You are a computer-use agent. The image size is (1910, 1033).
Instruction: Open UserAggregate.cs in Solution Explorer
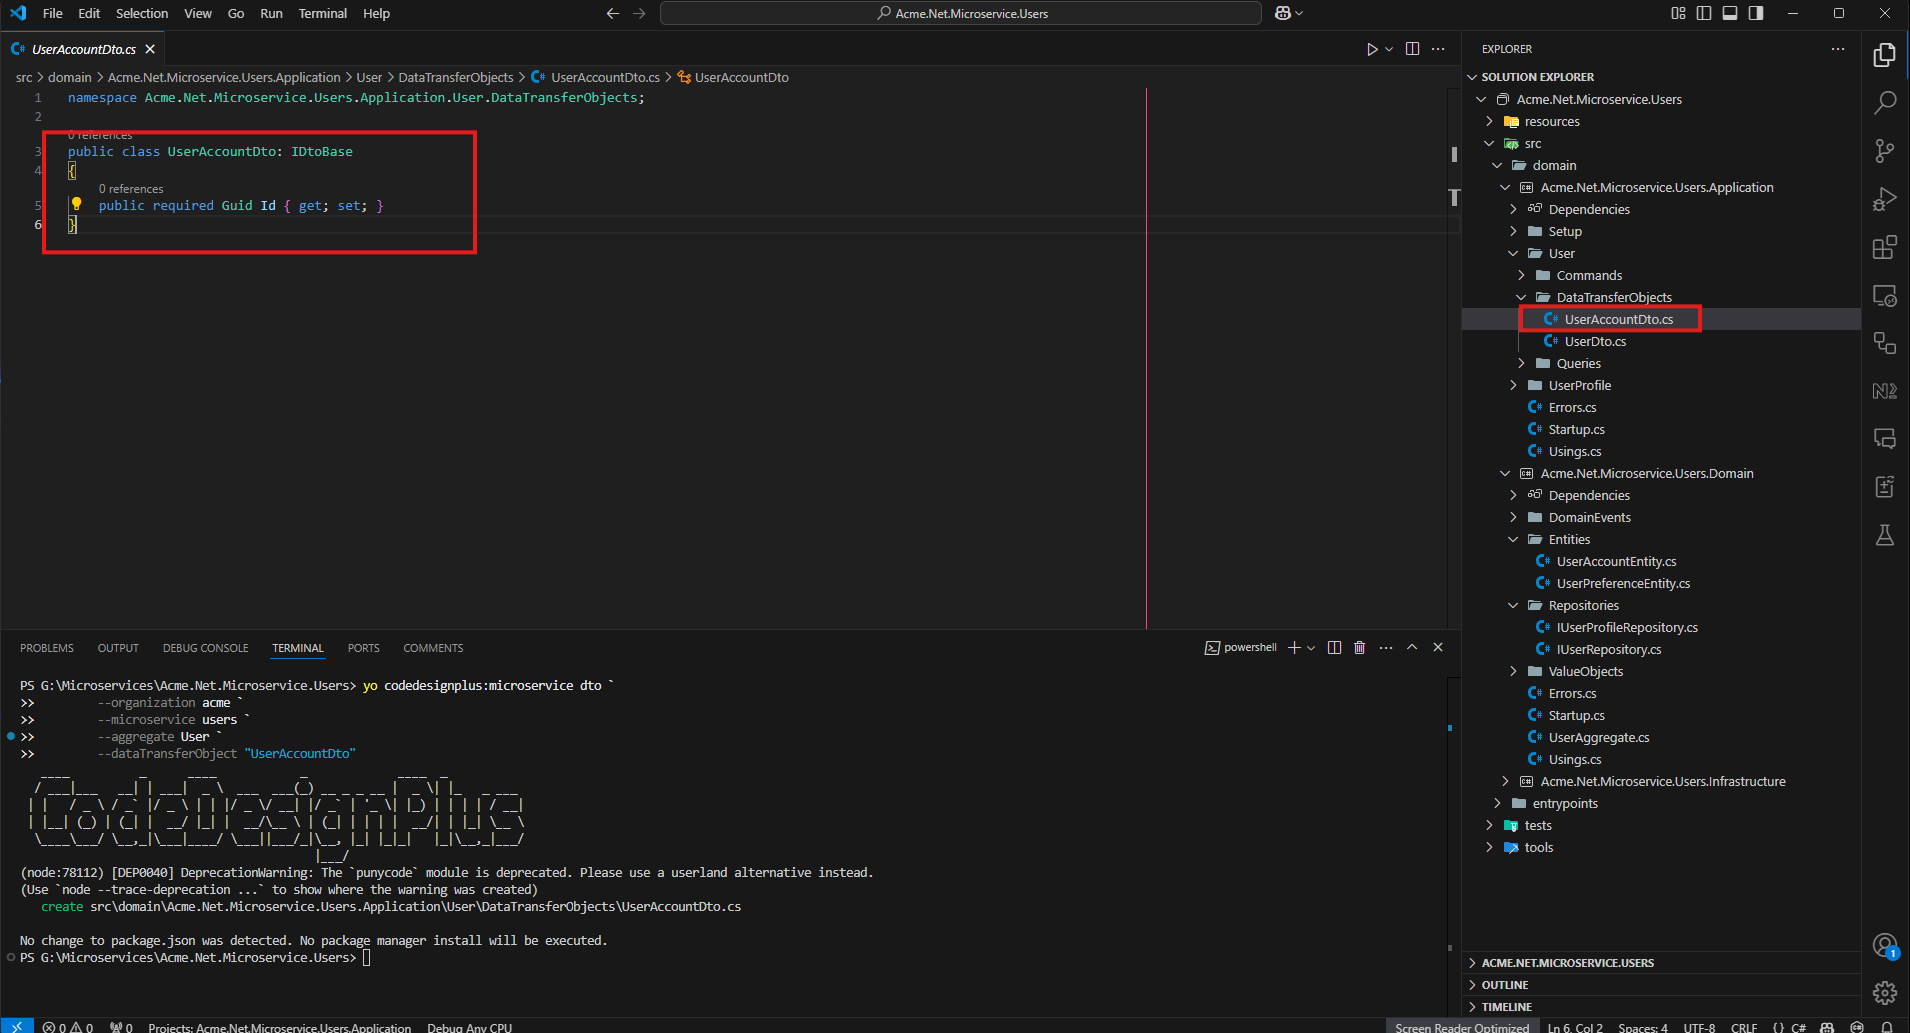1599,737
